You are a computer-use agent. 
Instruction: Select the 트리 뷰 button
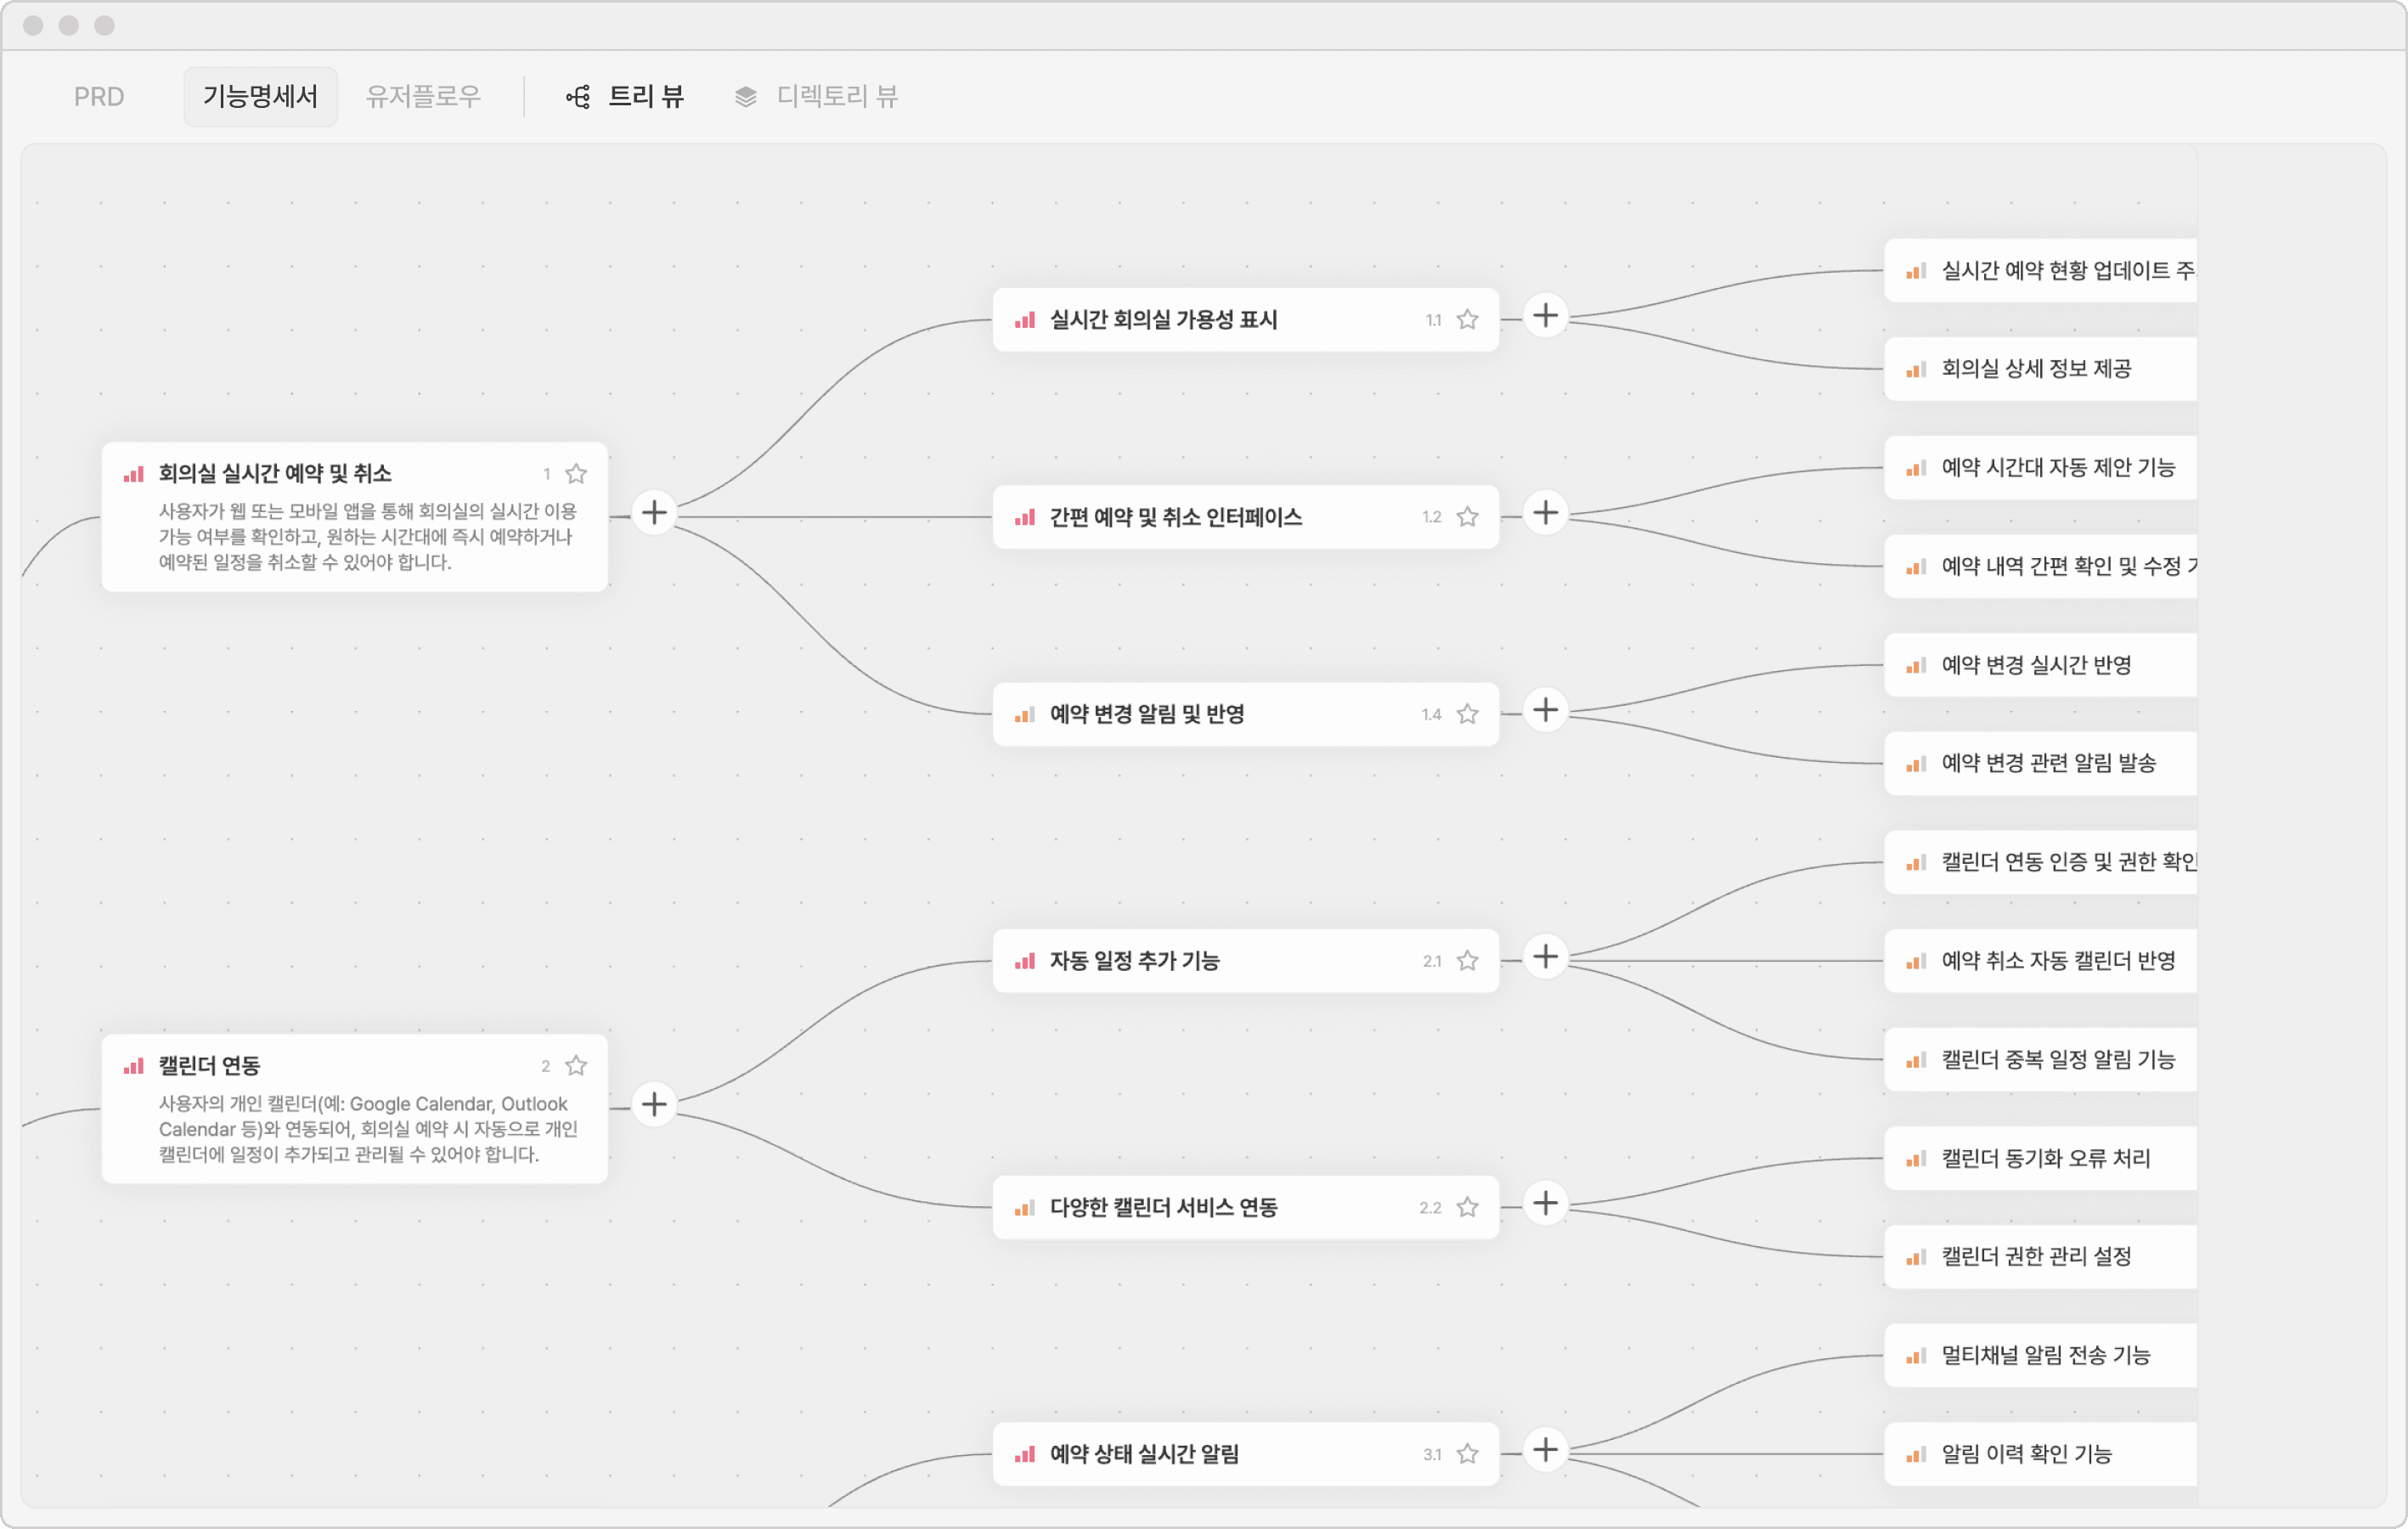(x=645, y=97)
